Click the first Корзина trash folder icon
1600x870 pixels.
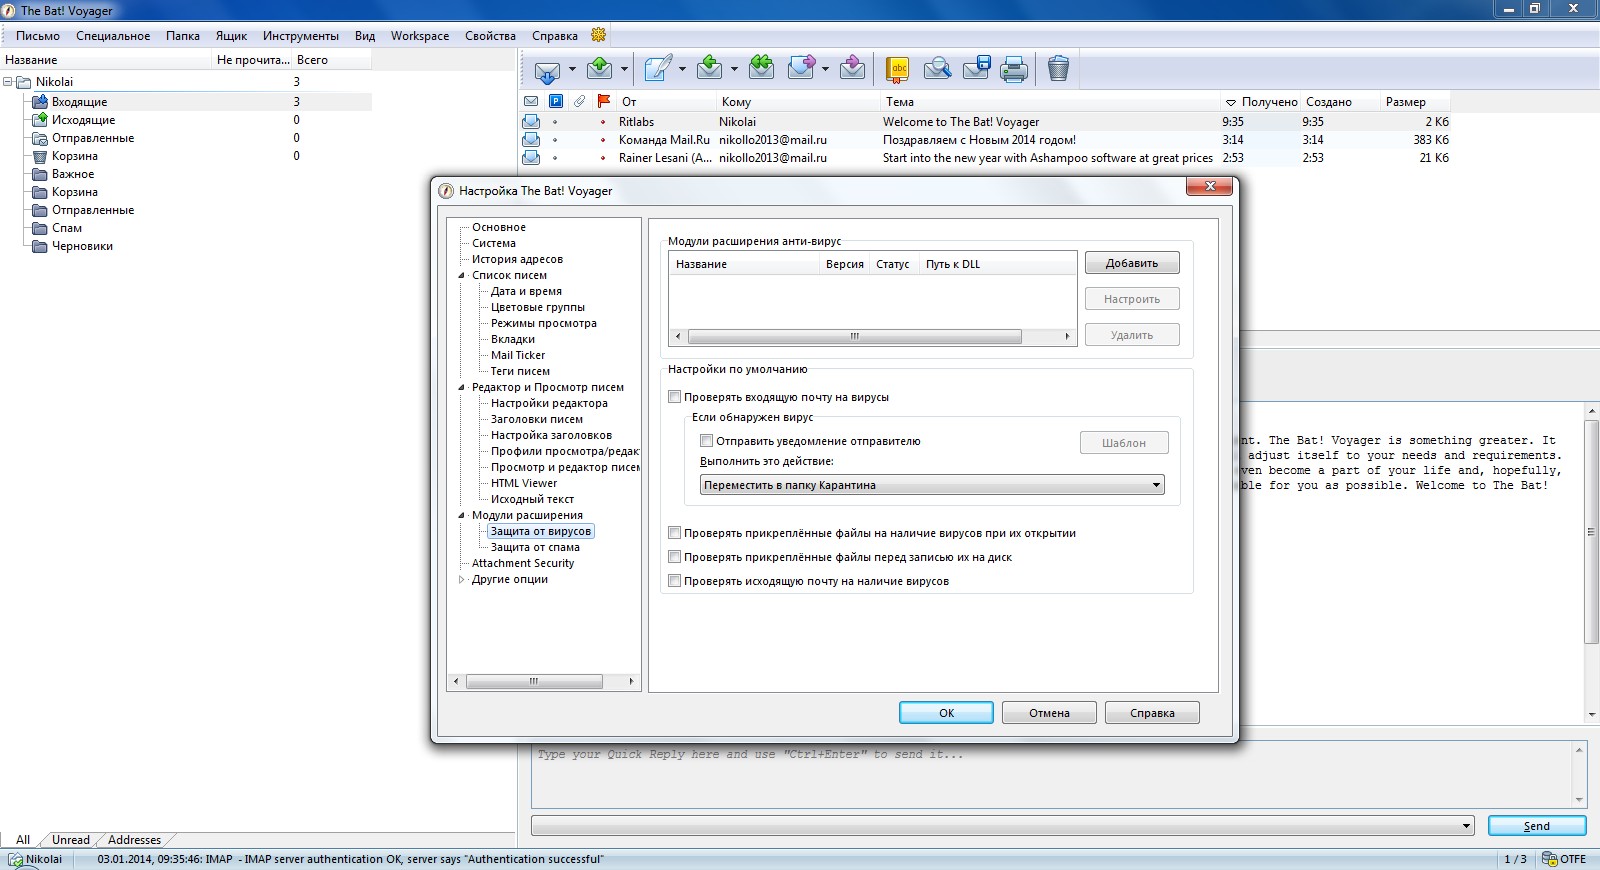pos(40,156)
